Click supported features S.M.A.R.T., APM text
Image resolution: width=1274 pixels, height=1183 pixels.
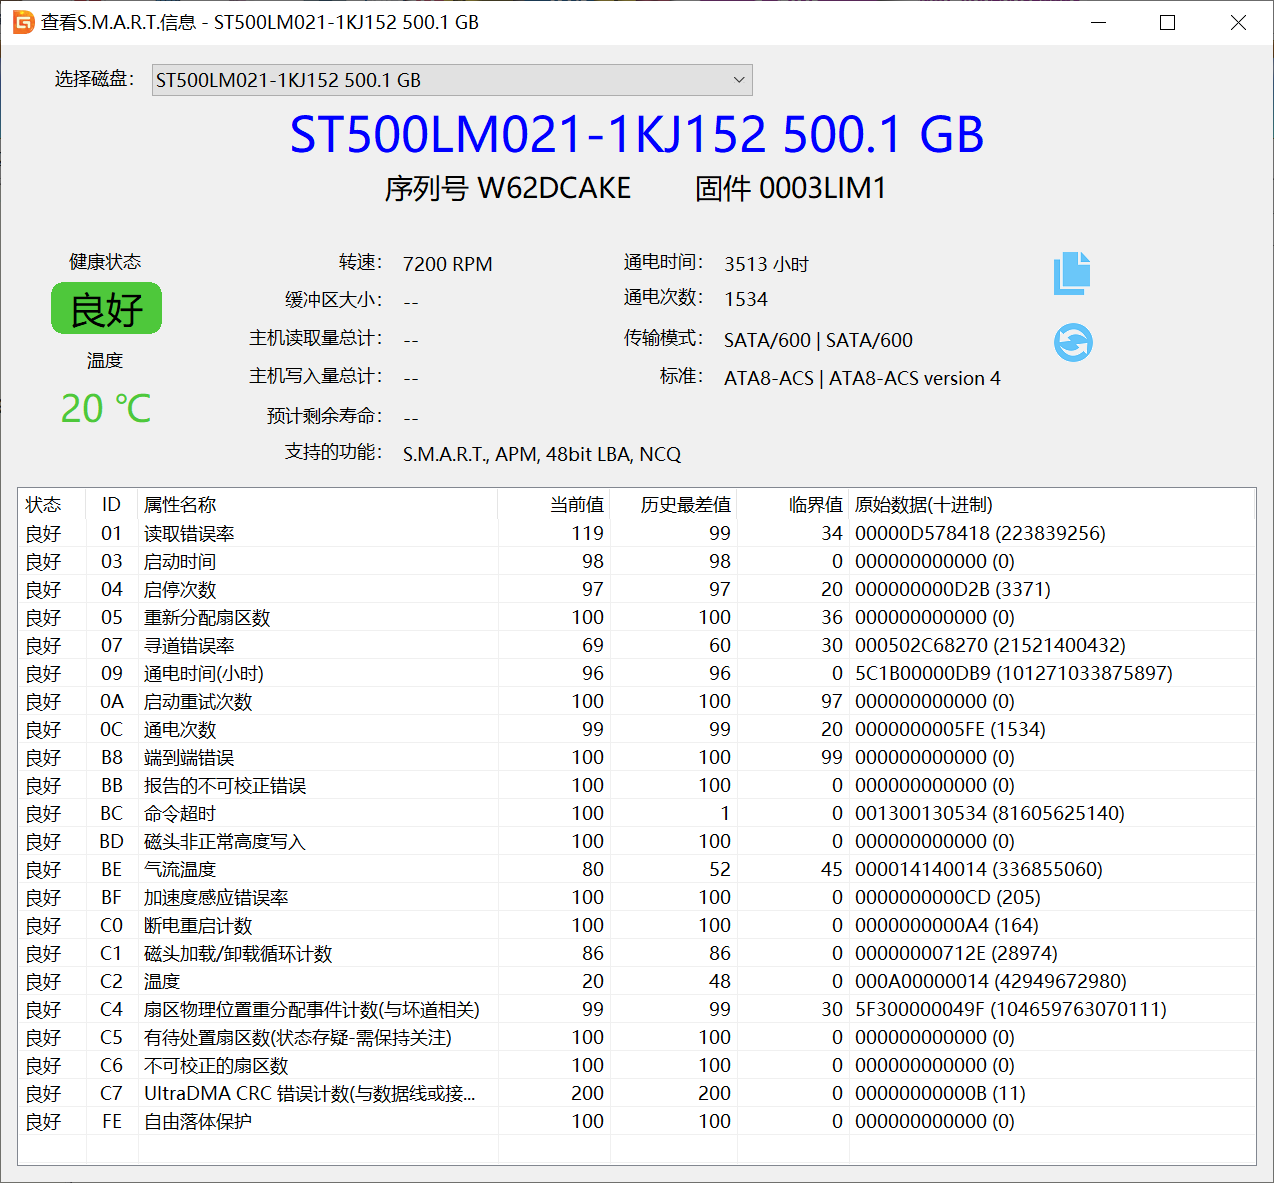(542, 454)
